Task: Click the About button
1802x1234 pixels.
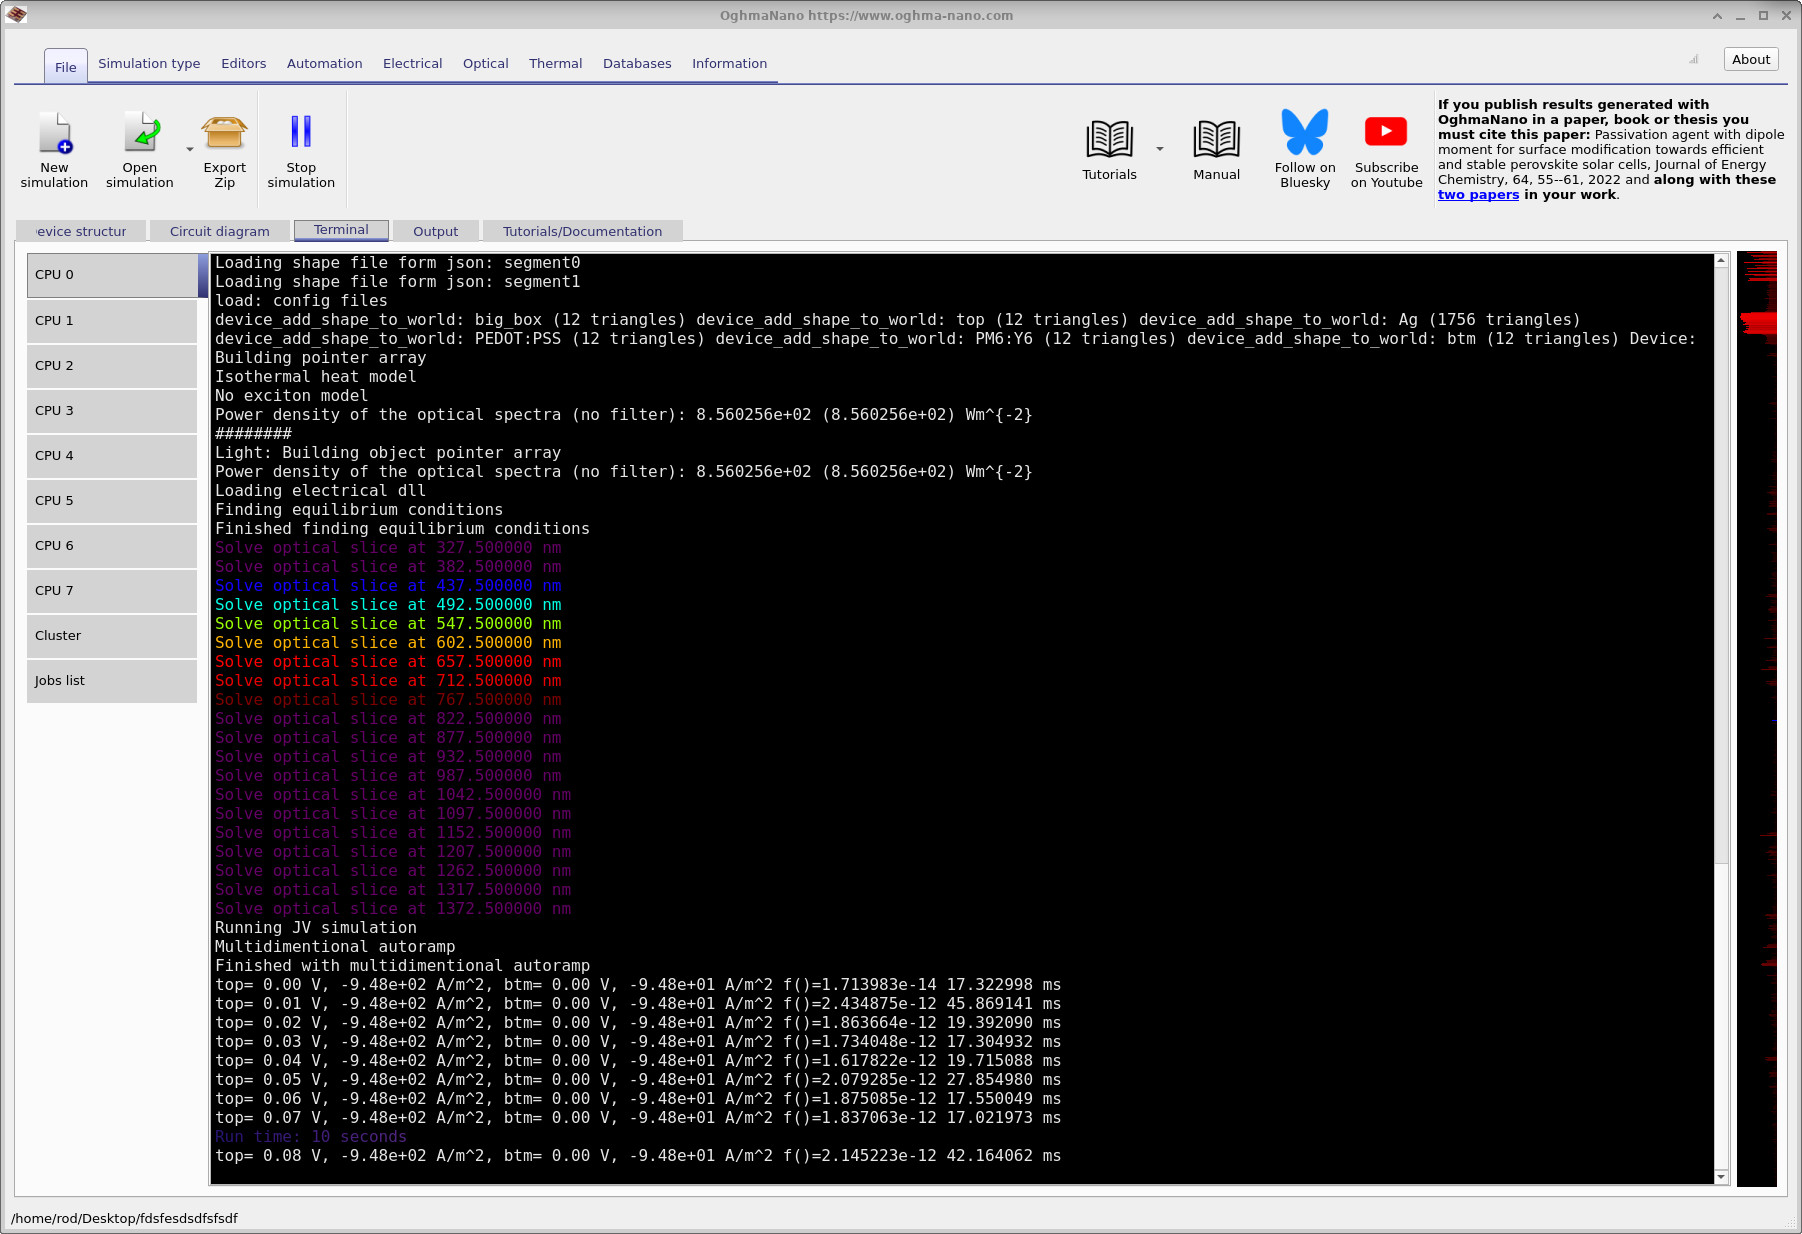Action: 1750,59
